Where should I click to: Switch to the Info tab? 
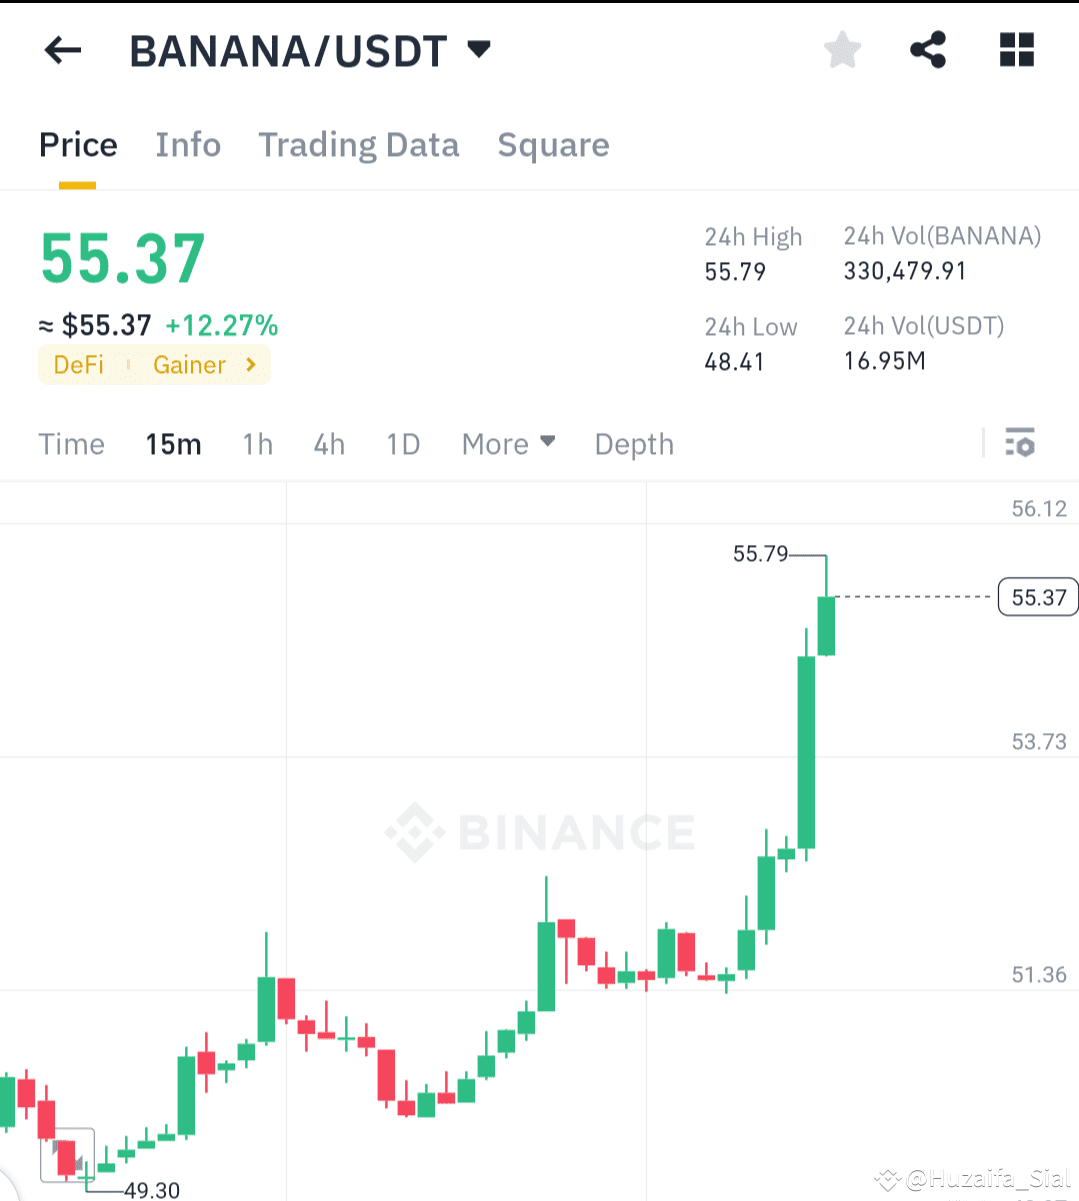187,145
